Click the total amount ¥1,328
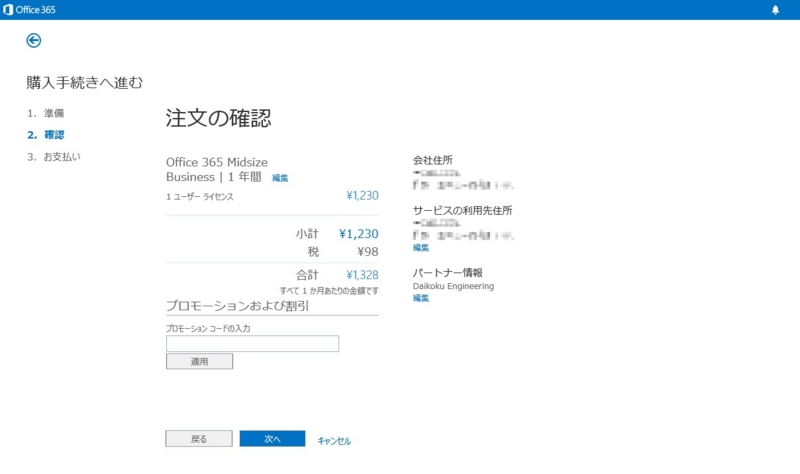The width and height of the screenshot is (800, 474). tap(362, 275)
